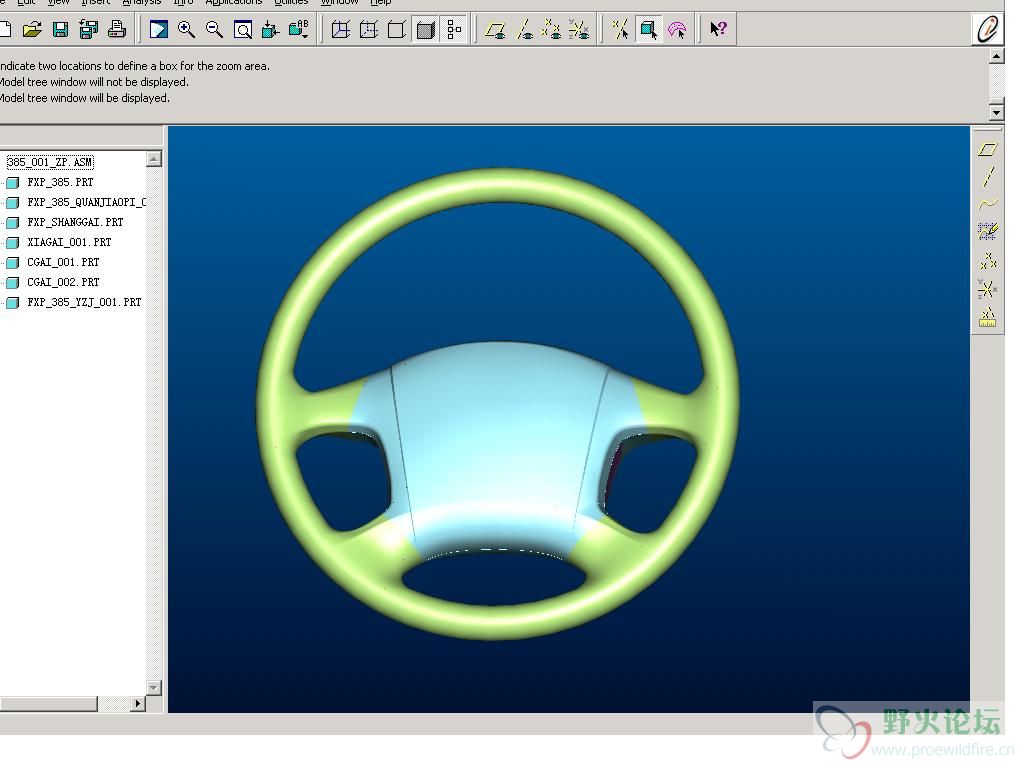The height and width of the screenshot is (768, 1024).
Task: Toggle datum planes visibility
Action: [496, 29]
